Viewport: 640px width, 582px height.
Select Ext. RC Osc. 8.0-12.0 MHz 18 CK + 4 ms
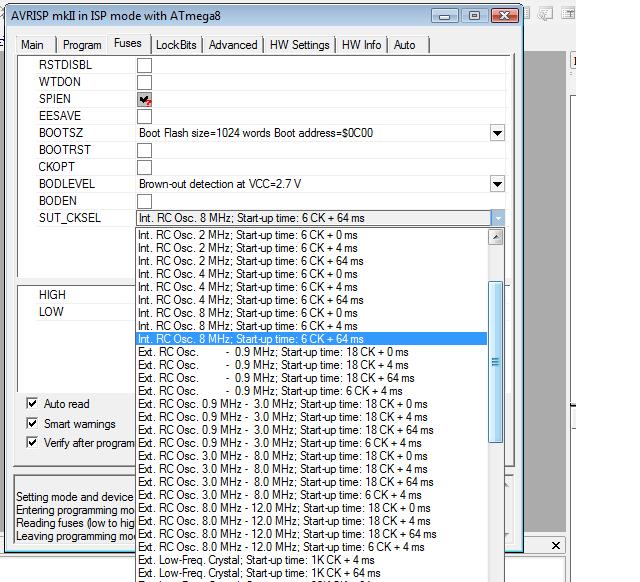click(x=311, y=521)
